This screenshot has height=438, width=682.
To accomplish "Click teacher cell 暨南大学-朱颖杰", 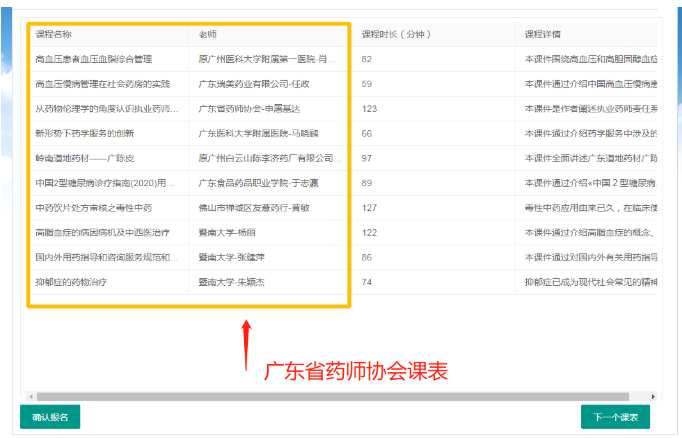I will (x=231, y=282).
